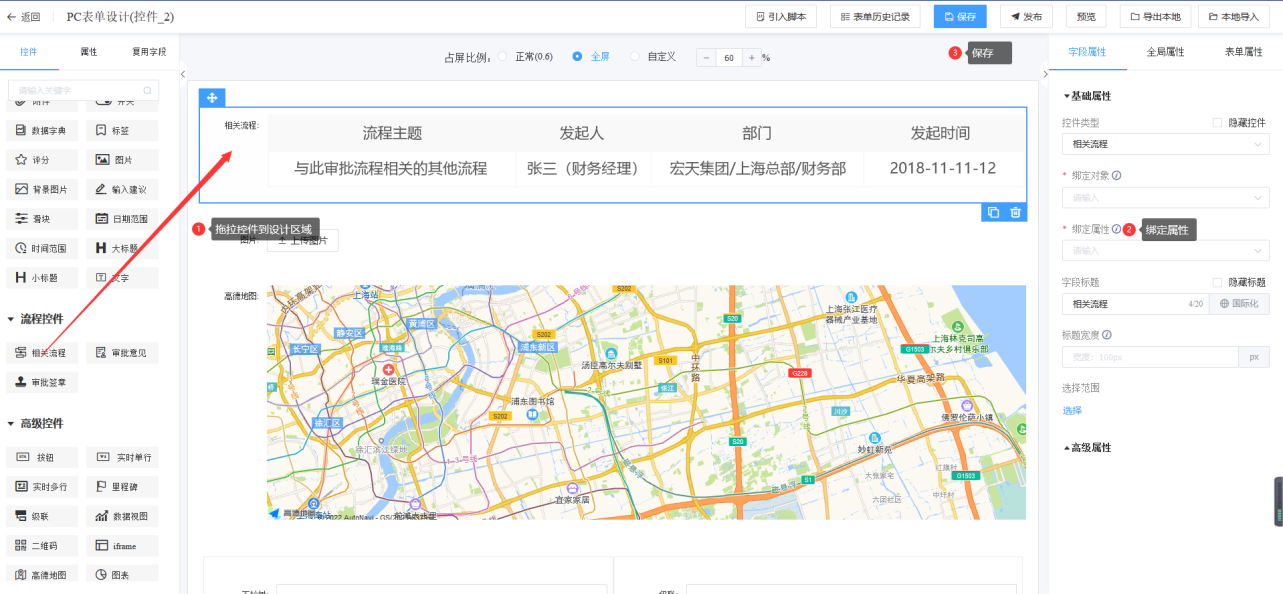Click the blue 保存 button in top toolbar
Viewport: 1283px width, 594px height.
click(x=960, y=17)
